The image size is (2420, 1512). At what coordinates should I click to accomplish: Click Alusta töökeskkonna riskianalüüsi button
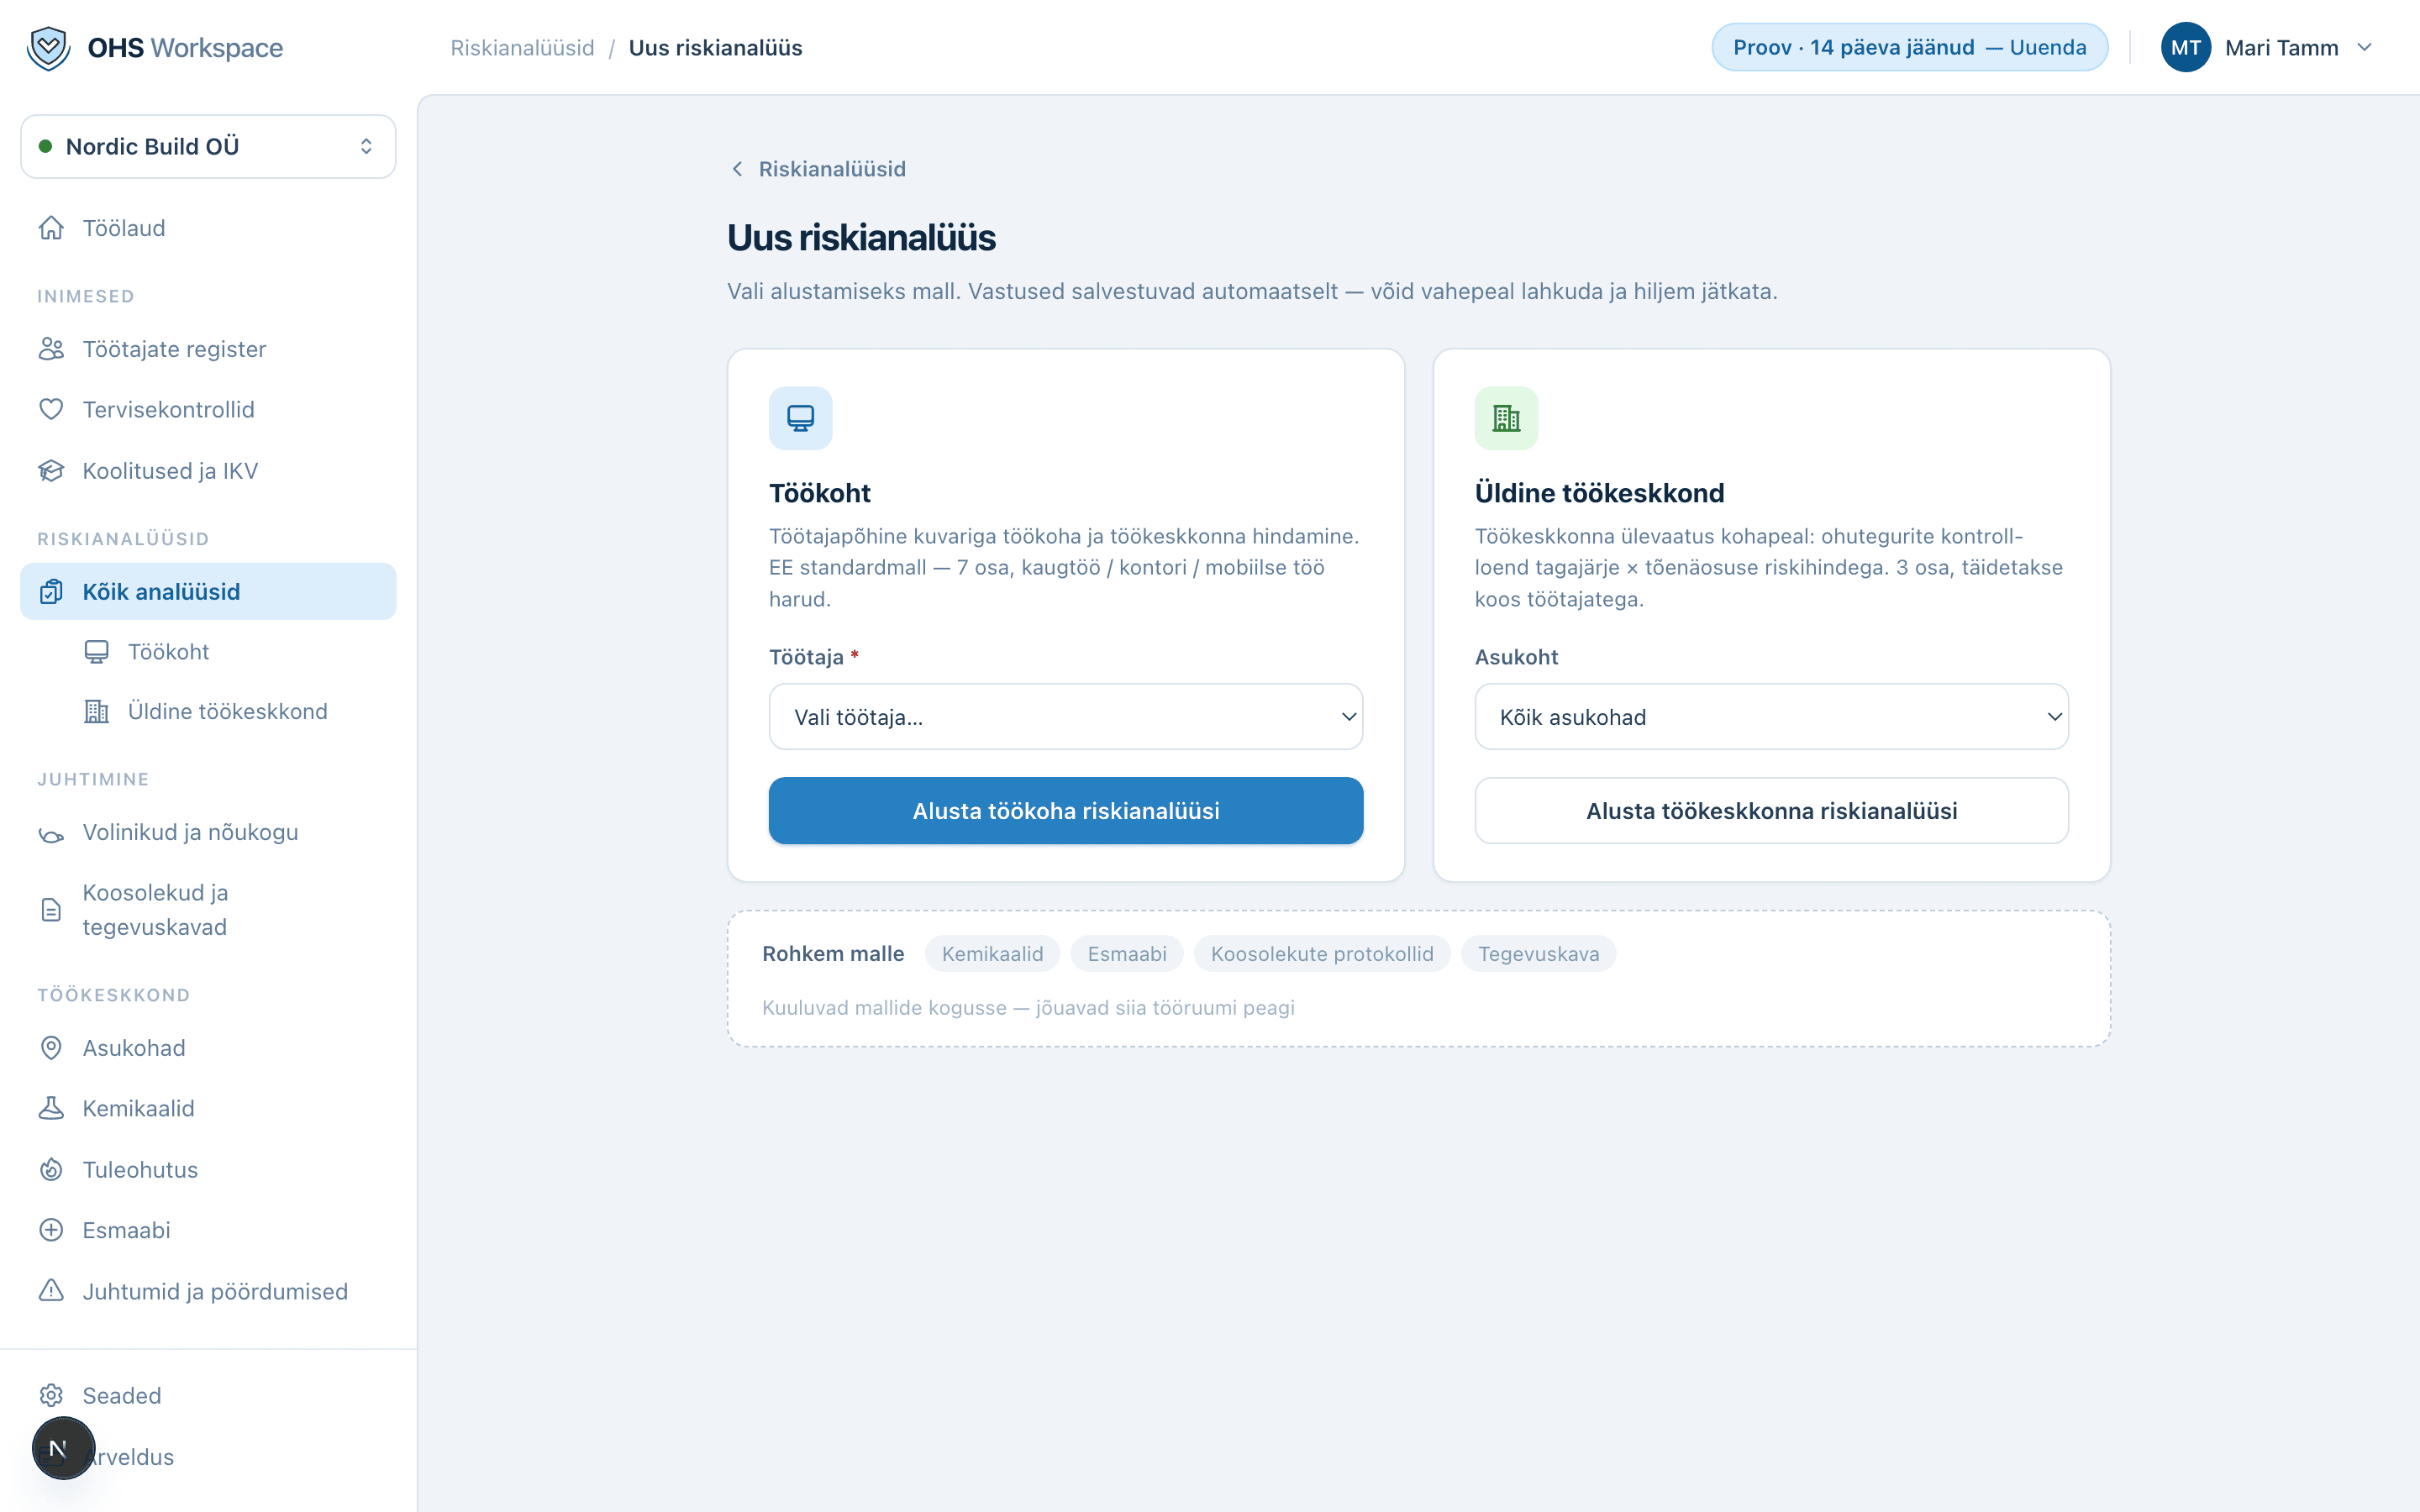tap(1771, 811)
